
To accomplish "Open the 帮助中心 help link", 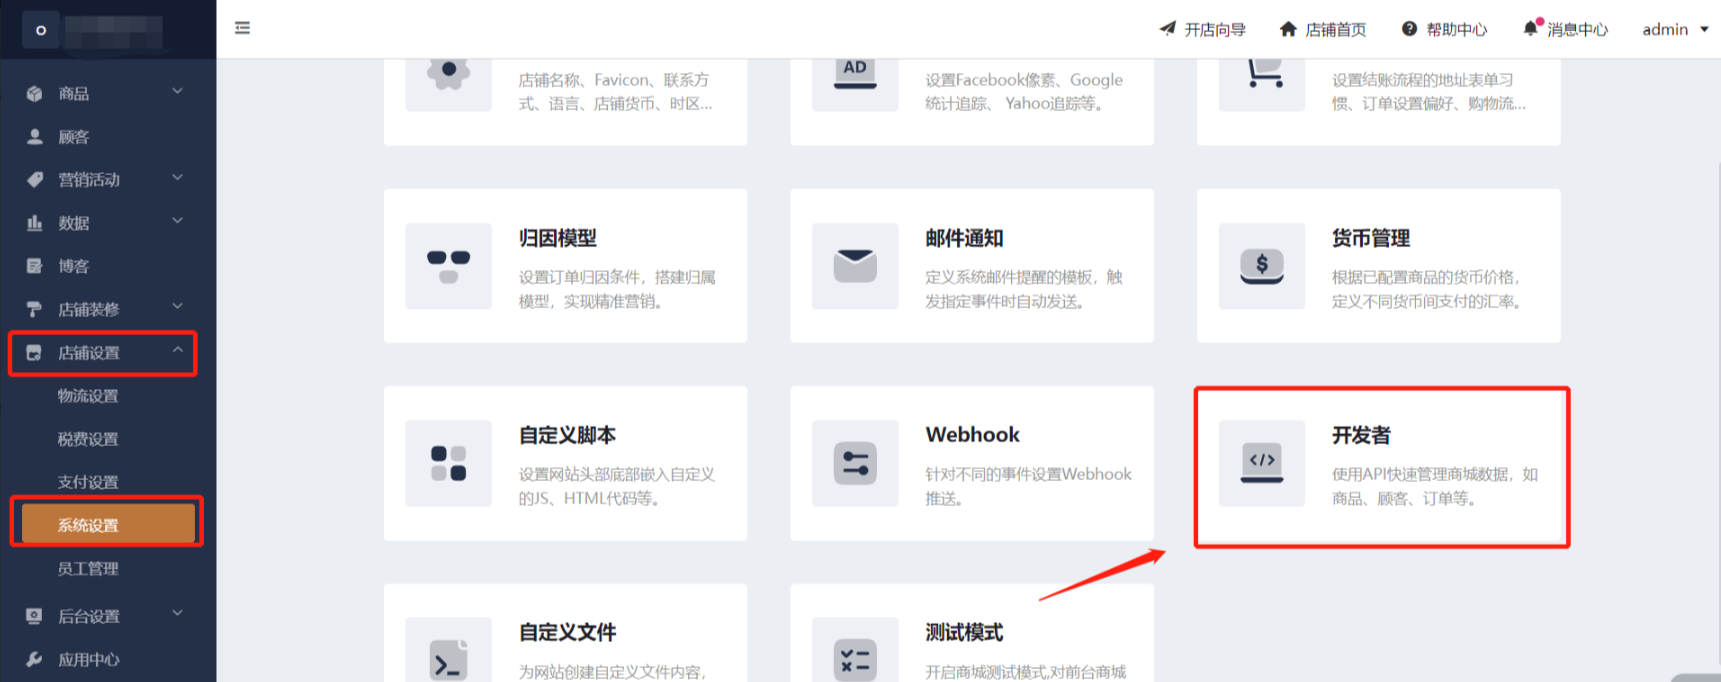I will (x=1444, y=29).
